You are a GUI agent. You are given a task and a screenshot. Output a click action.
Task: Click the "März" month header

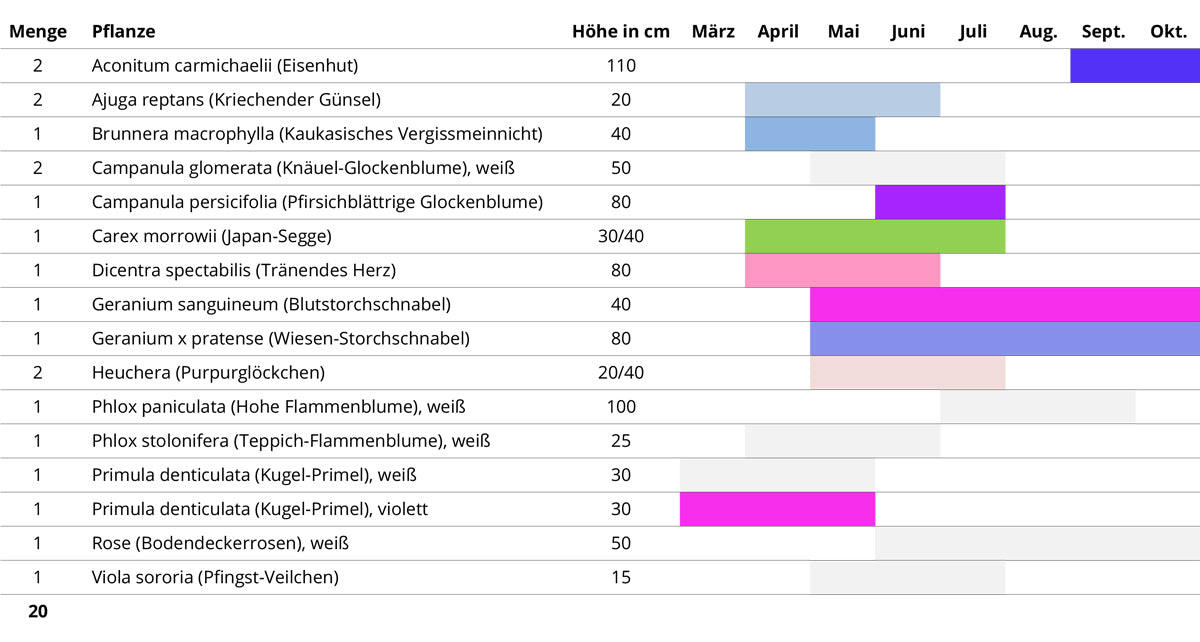(x=713, y=31)
